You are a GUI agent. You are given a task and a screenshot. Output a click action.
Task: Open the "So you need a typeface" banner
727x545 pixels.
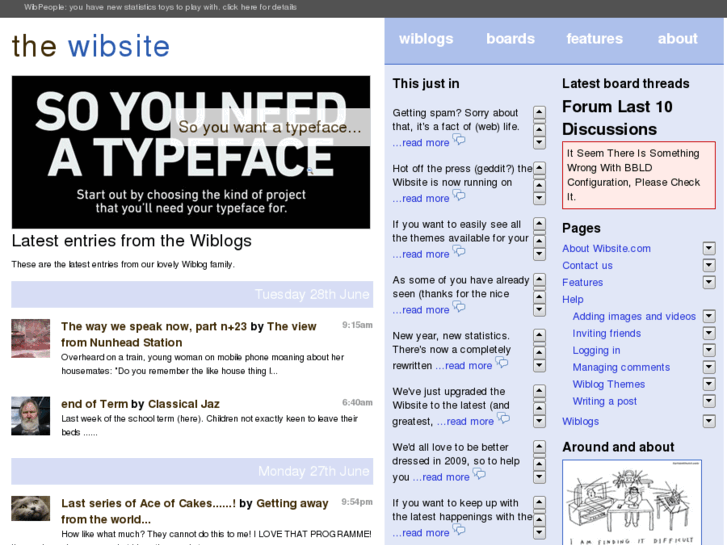point(191,152)
